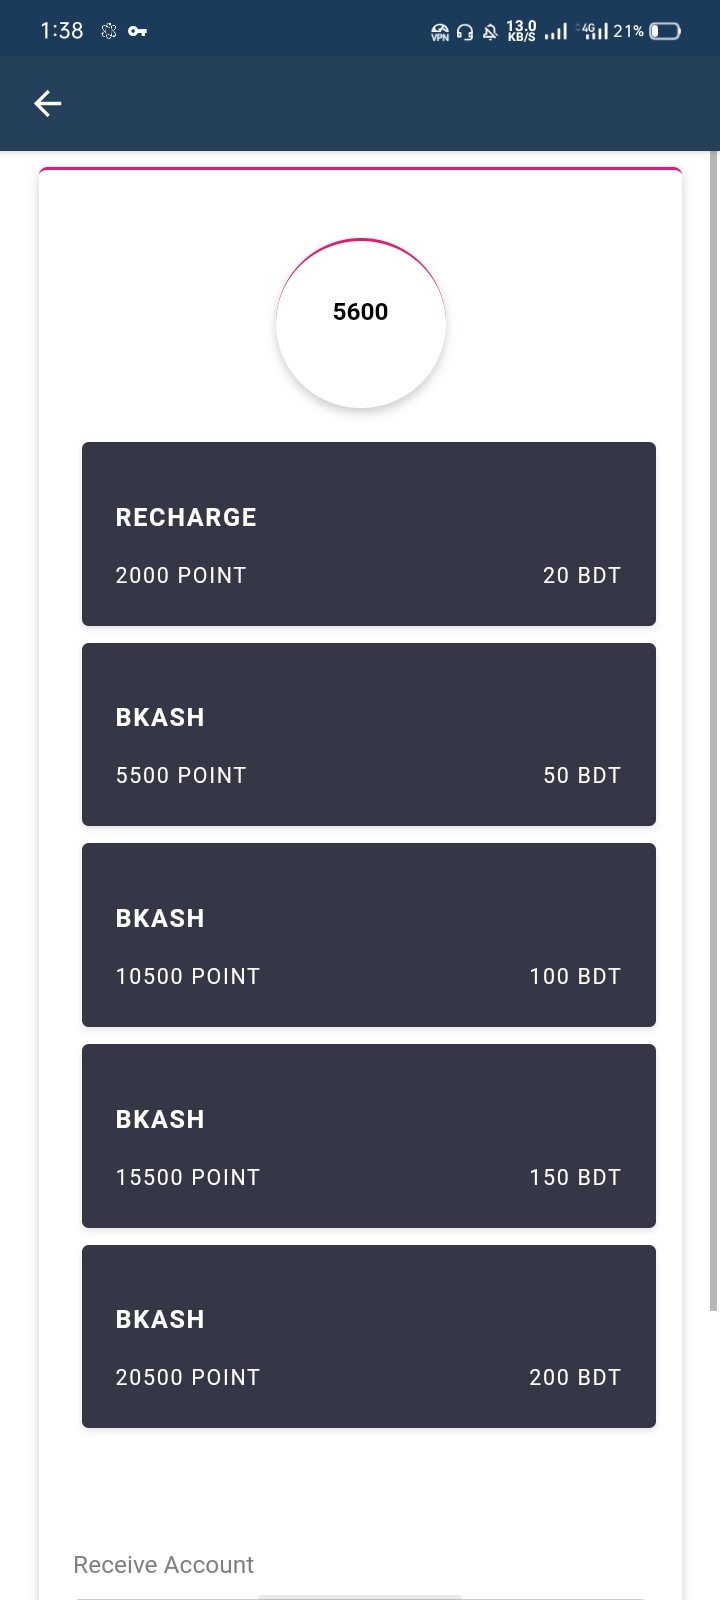Viewport: 720px width, 1600px height.
Task: Choose the BKASH 20500 POINT card
Action: 369,1336
